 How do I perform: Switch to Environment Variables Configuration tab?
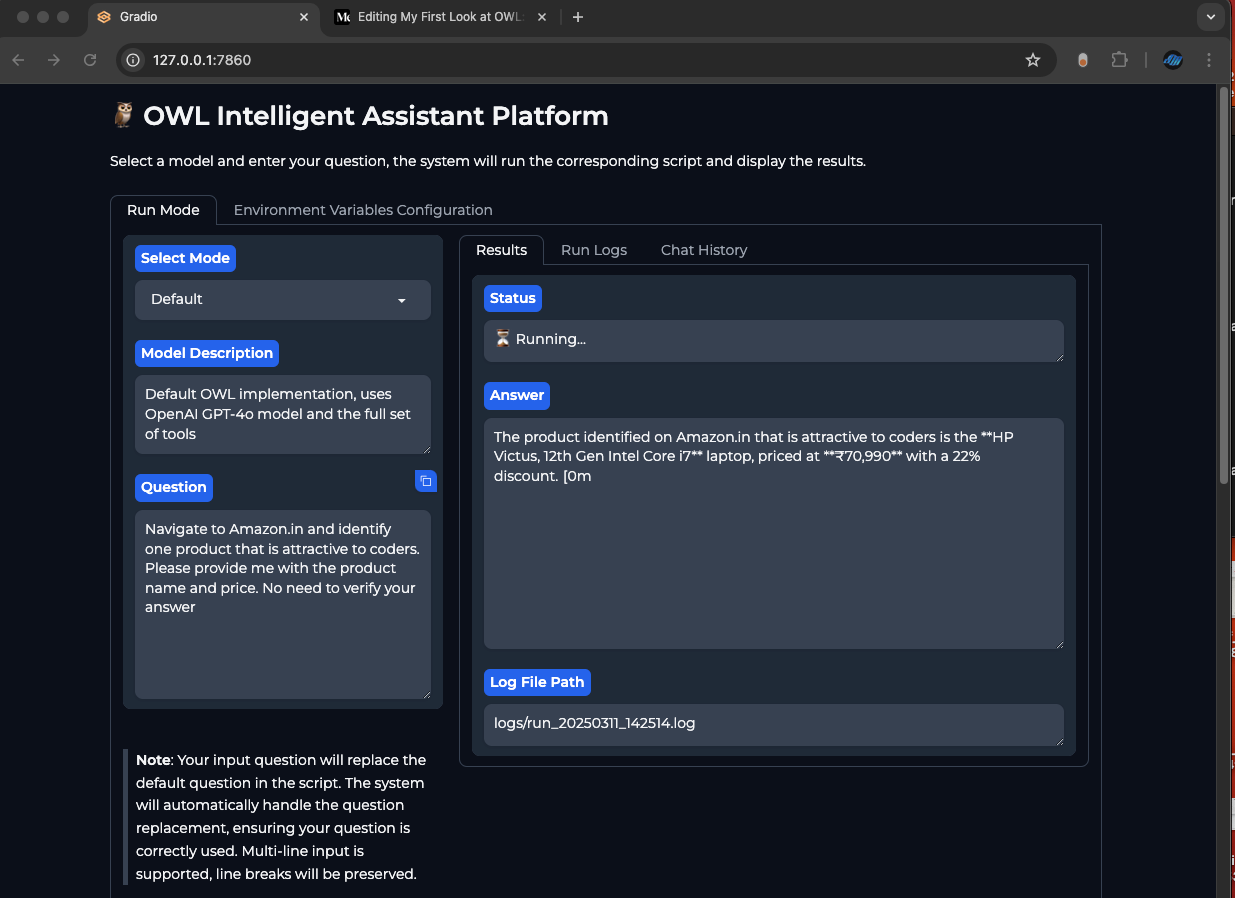pos(363,210)
